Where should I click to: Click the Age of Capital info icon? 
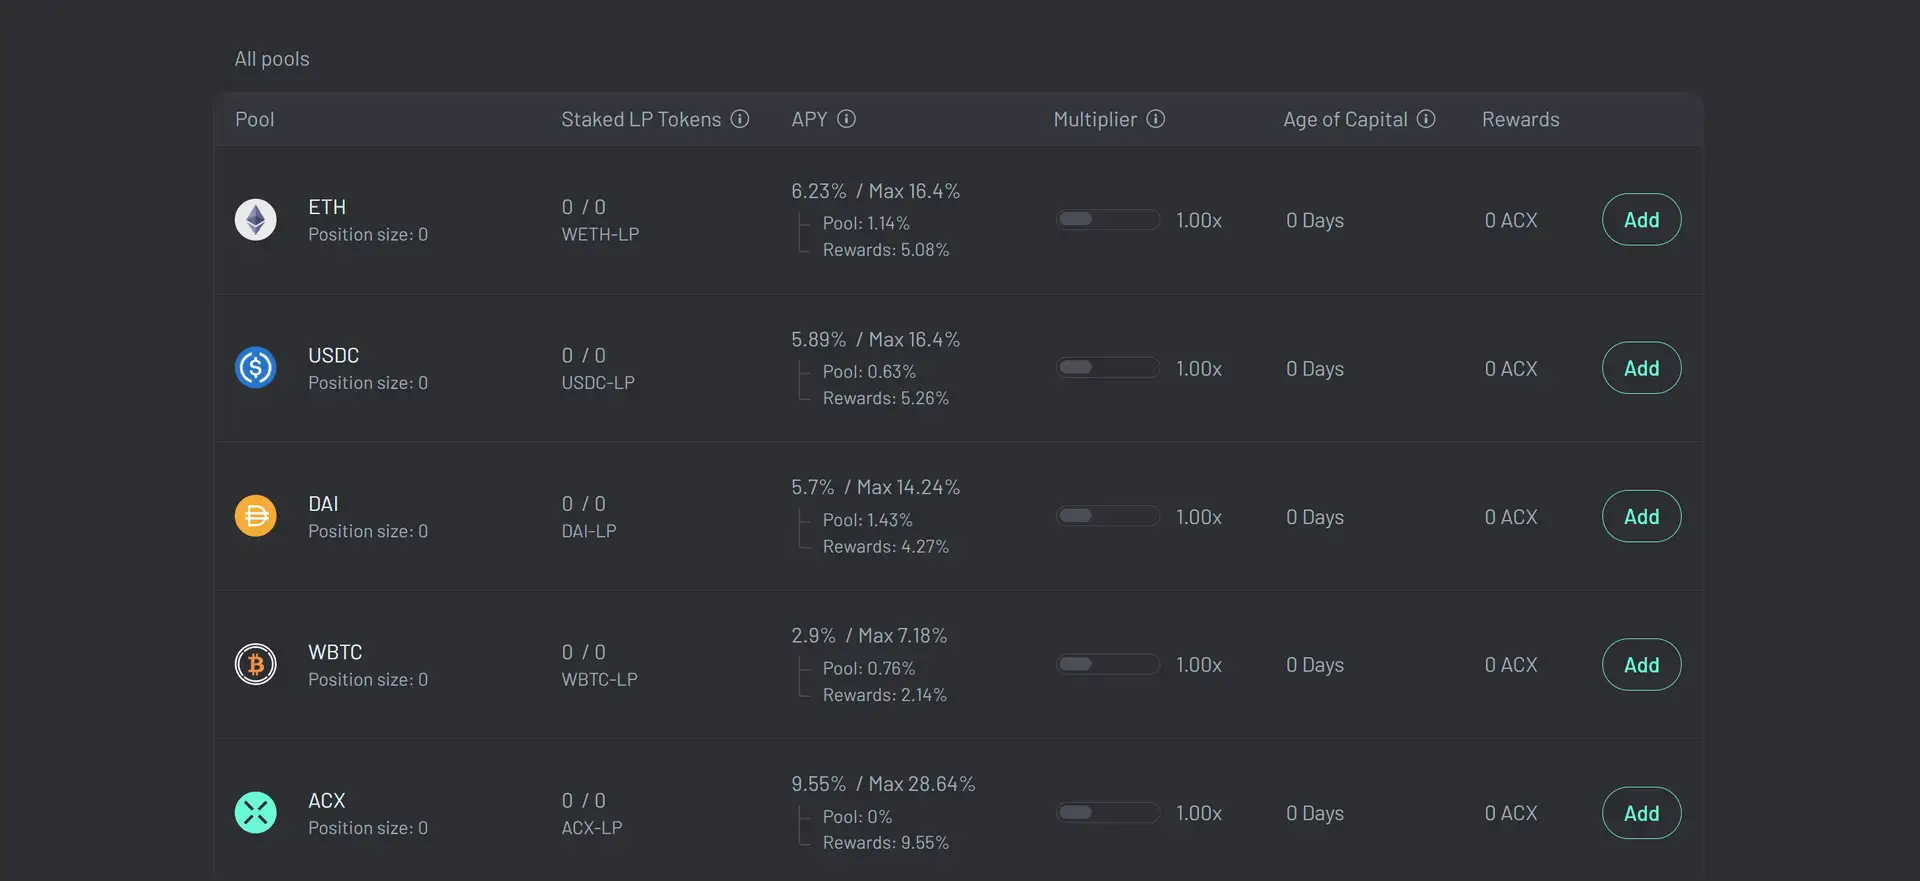(x=1426, y=119)
